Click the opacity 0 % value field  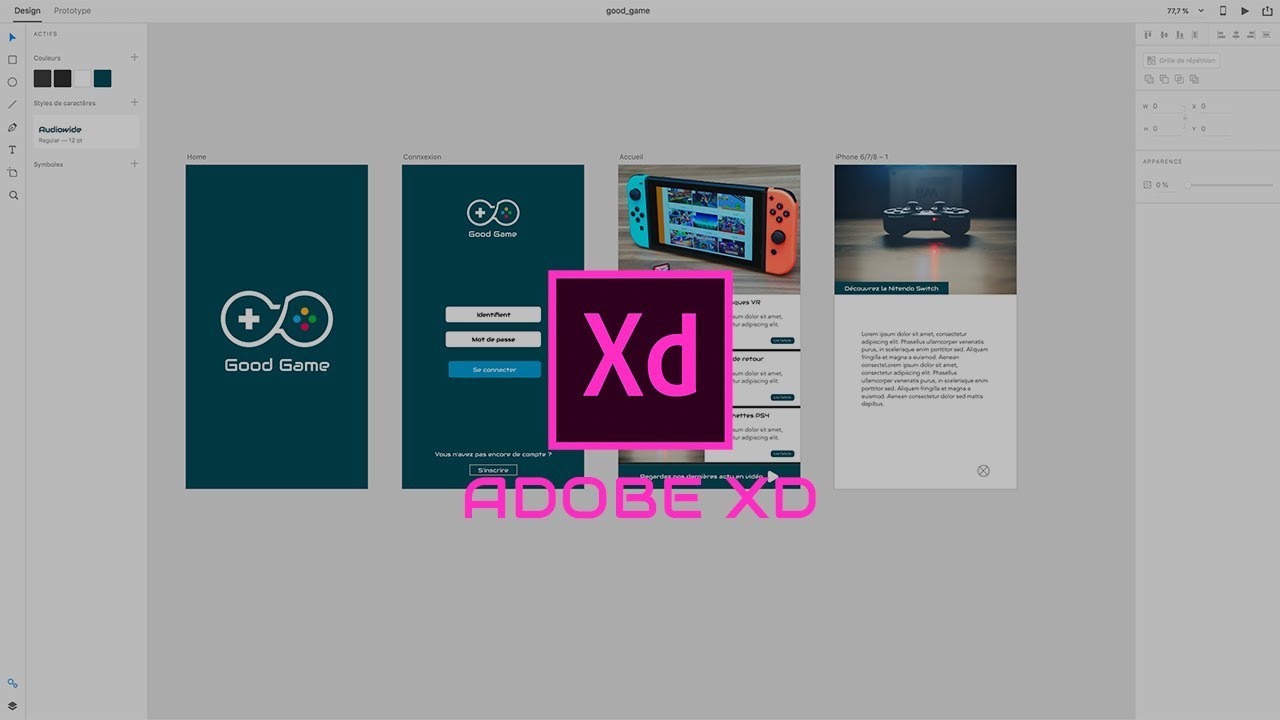[1163, 185]
